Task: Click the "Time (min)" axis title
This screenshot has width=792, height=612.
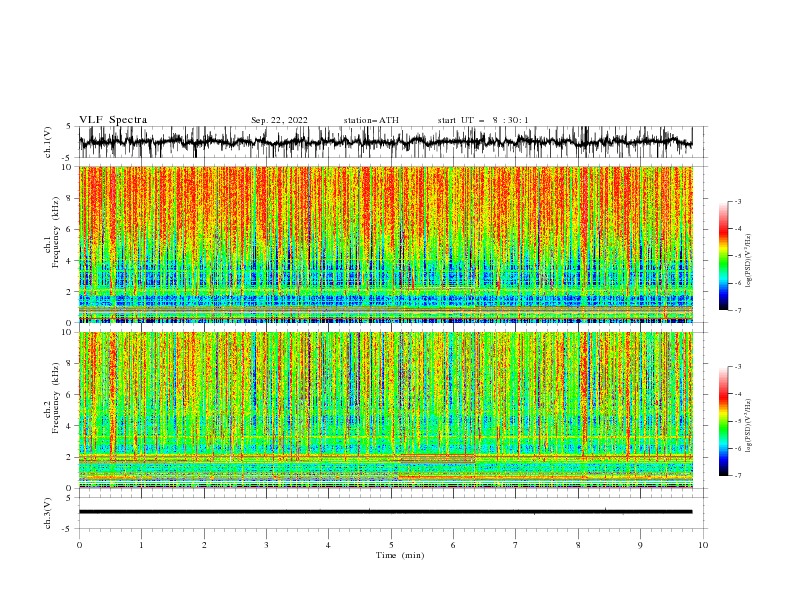Action: point(400,555)
